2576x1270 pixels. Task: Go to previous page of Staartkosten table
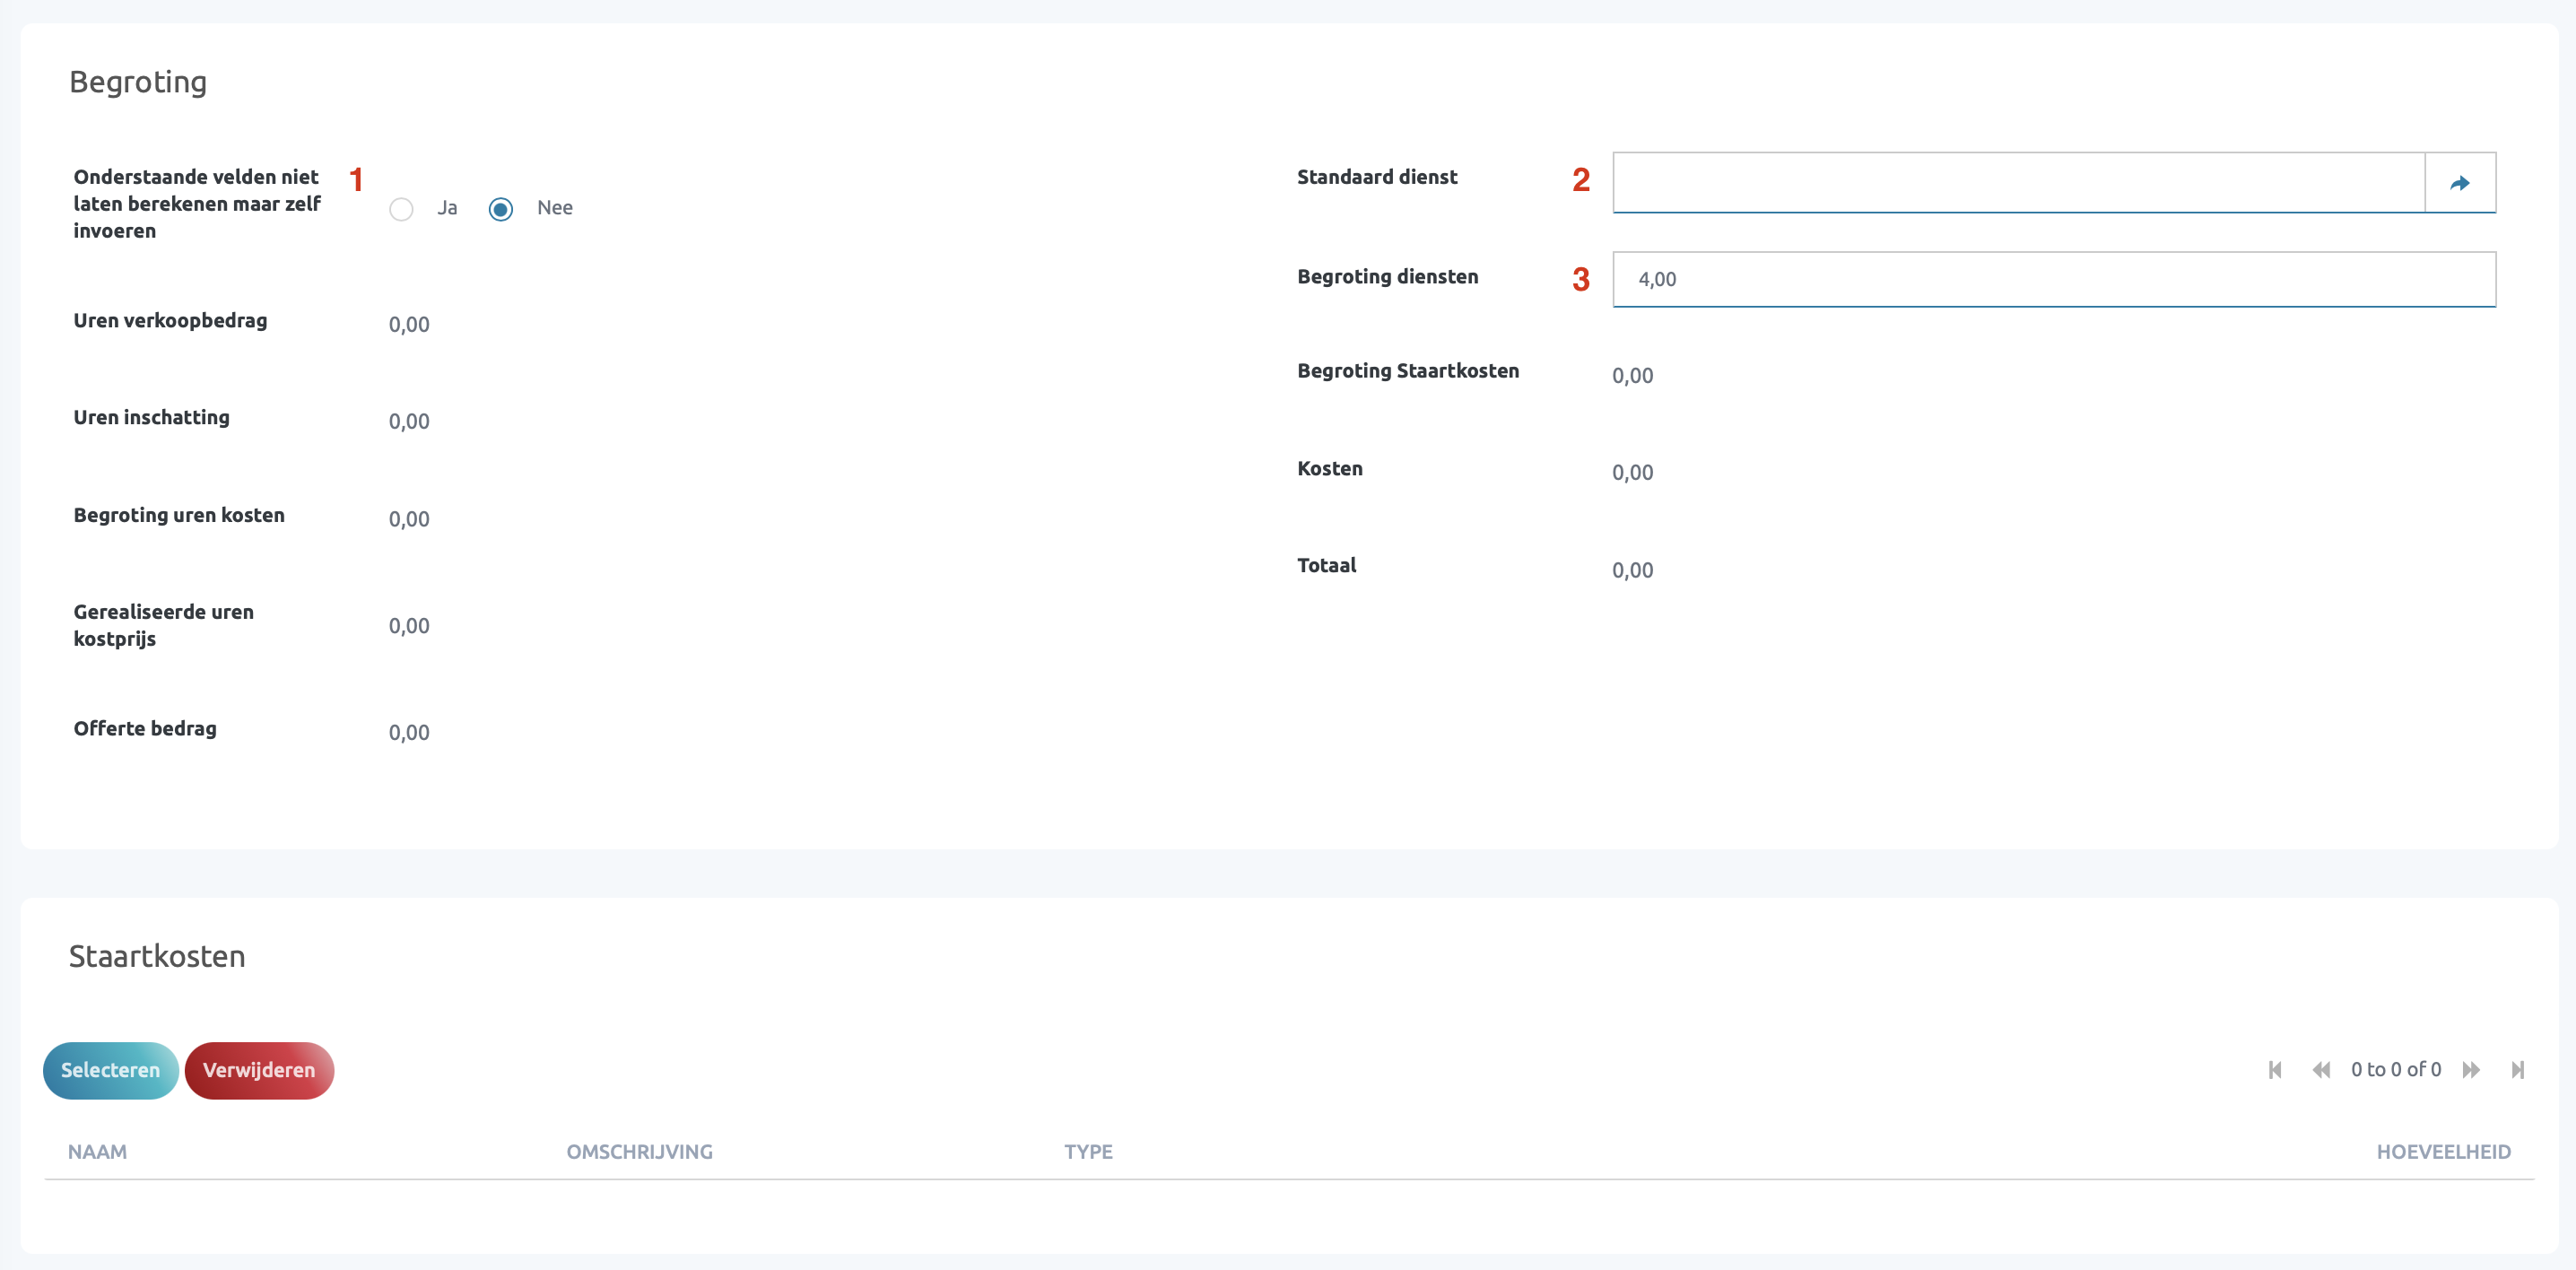pyautogui.click(x=2321, y=1070)
